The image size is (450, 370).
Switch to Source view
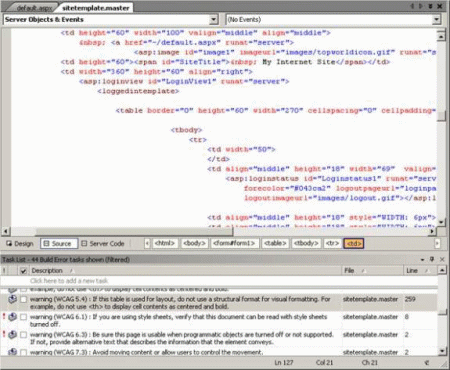click(x=59, y=244)
